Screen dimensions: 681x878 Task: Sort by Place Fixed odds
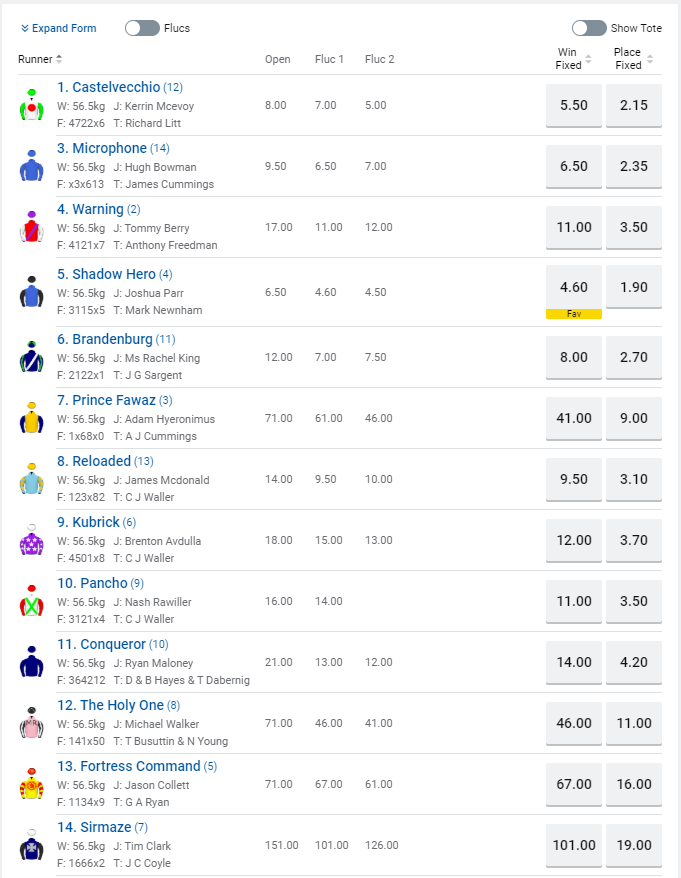pyautogui.click(x=633, y=59)
